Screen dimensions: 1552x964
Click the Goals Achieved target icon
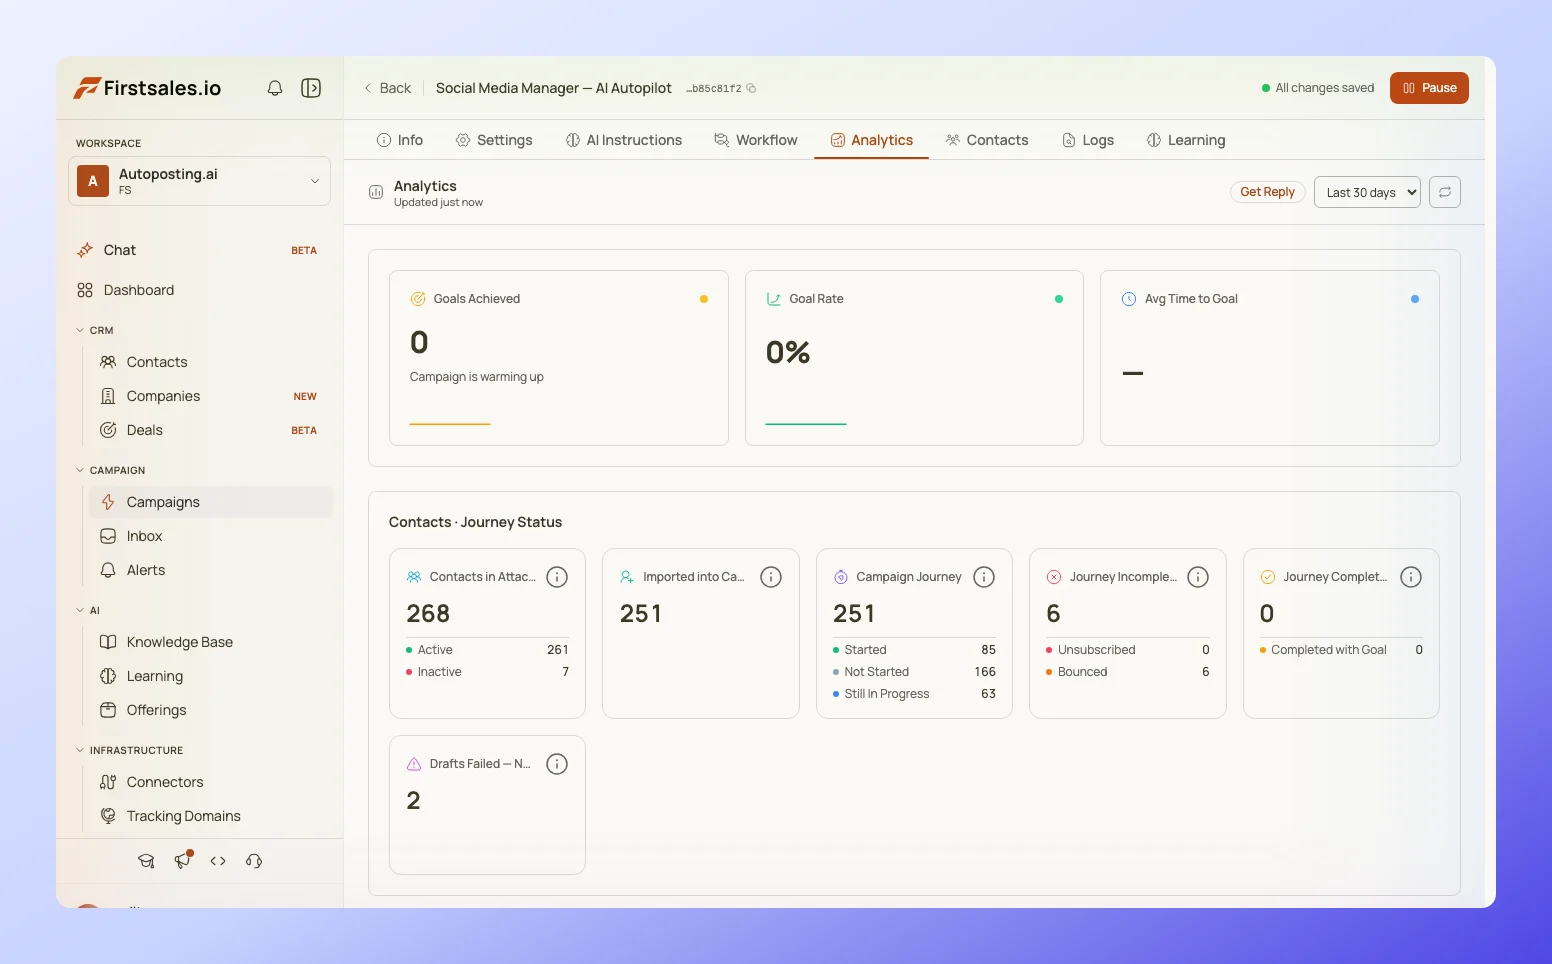418,299
